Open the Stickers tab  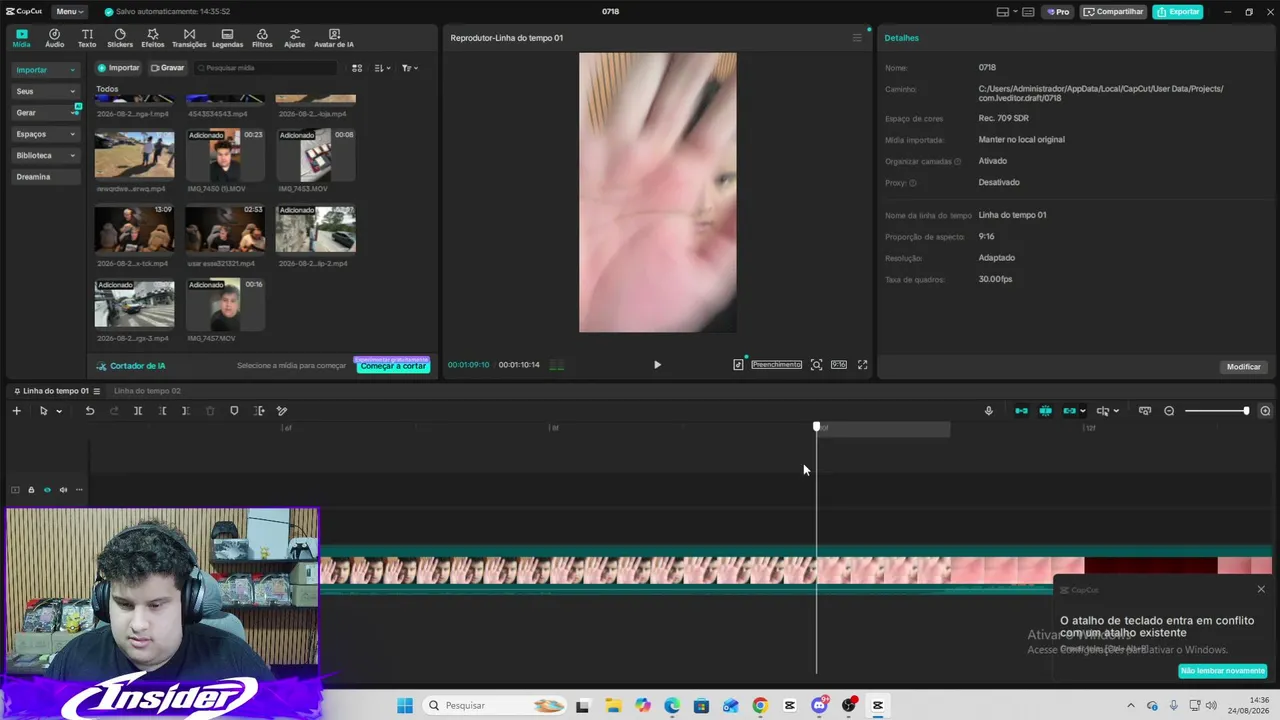click(x=120, y=38)
